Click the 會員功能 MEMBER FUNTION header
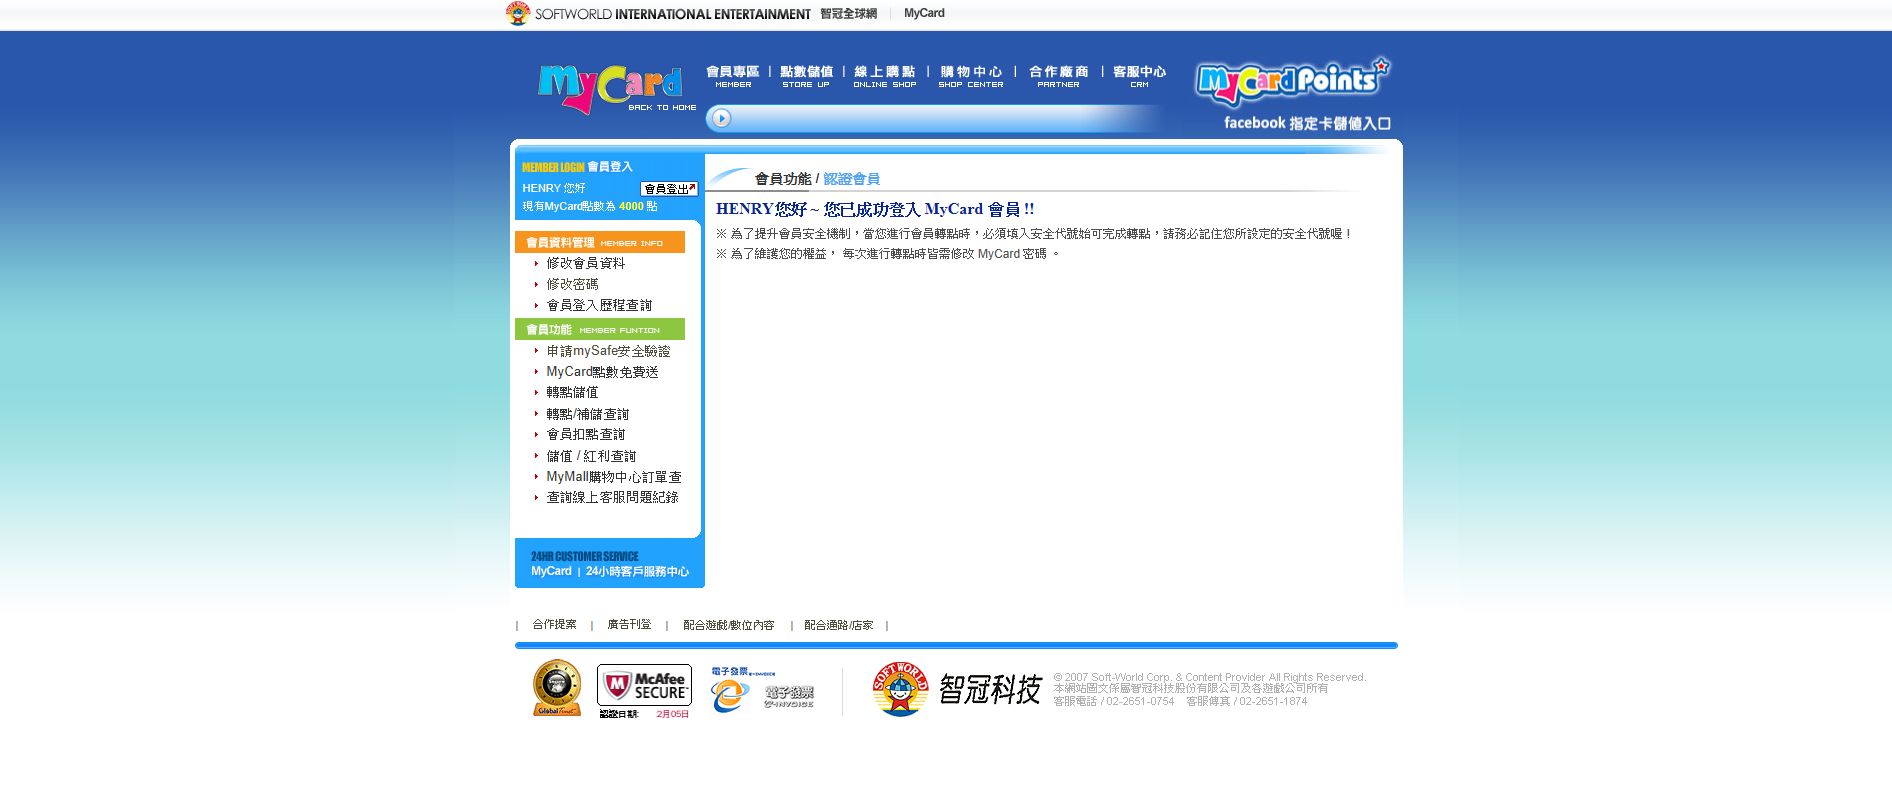This screenshot has height=791, width=1892. tap(600, 329)
